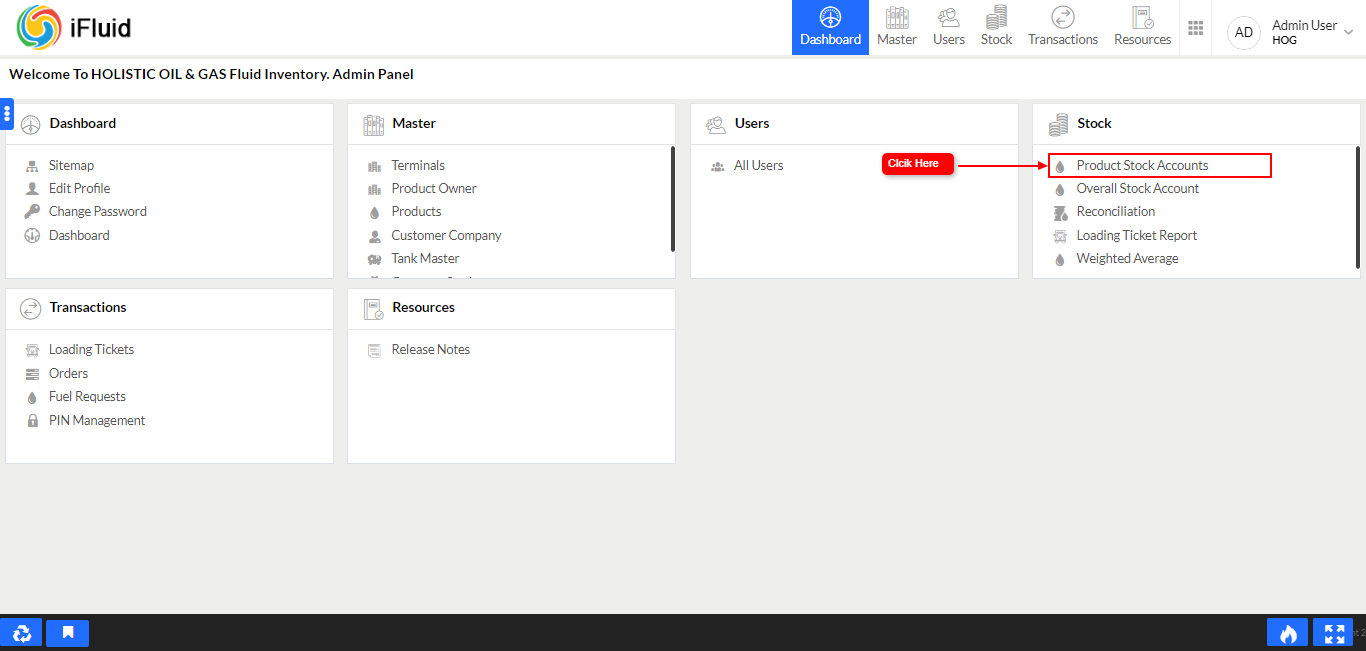Open the Stock menu in top navigation
The image size is (1366, 651).
[x=996, y=27]
